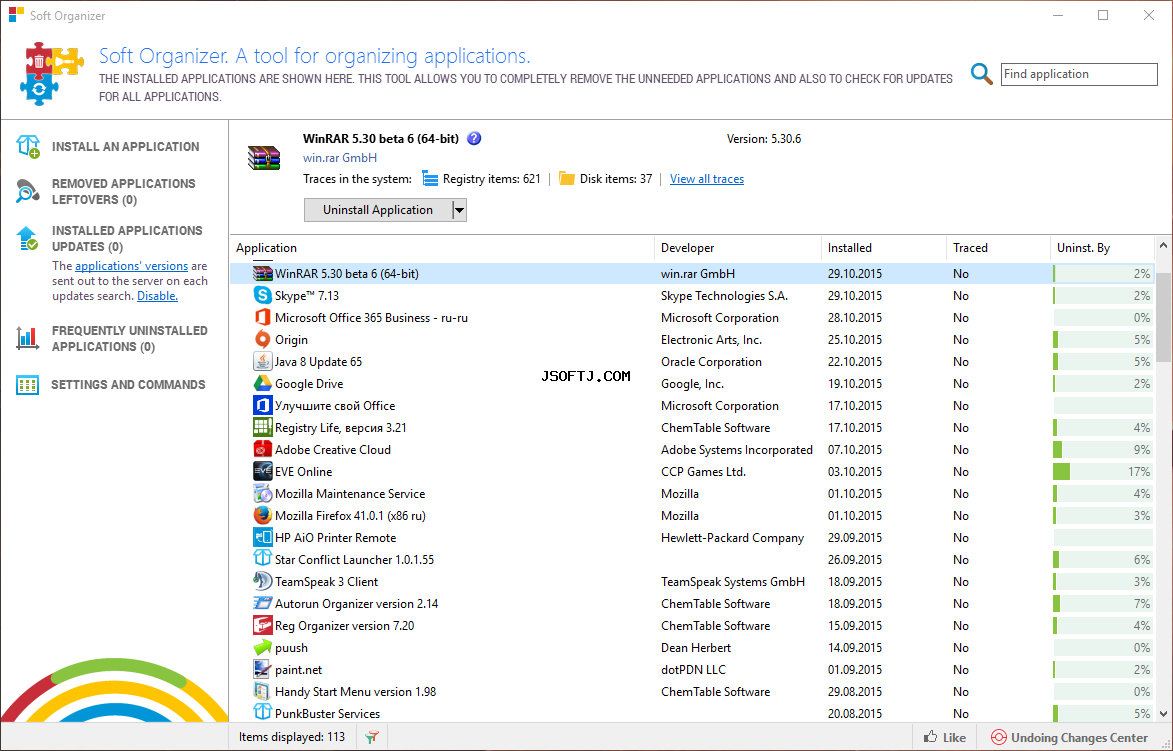Image resolution: width=1173 pixels, height=751 pixels.
Task: Click the blue help question mark icon
Action: [474, 138]
